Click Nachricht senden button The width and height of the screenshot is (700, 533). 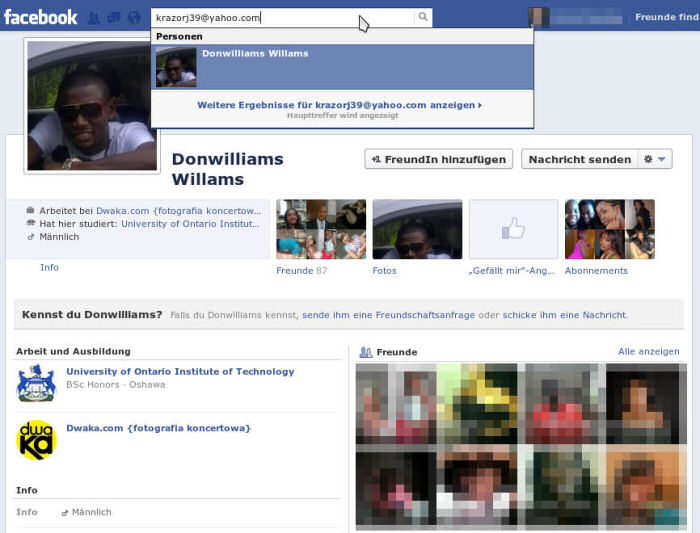pyautogui.click(x=579, y=159)
